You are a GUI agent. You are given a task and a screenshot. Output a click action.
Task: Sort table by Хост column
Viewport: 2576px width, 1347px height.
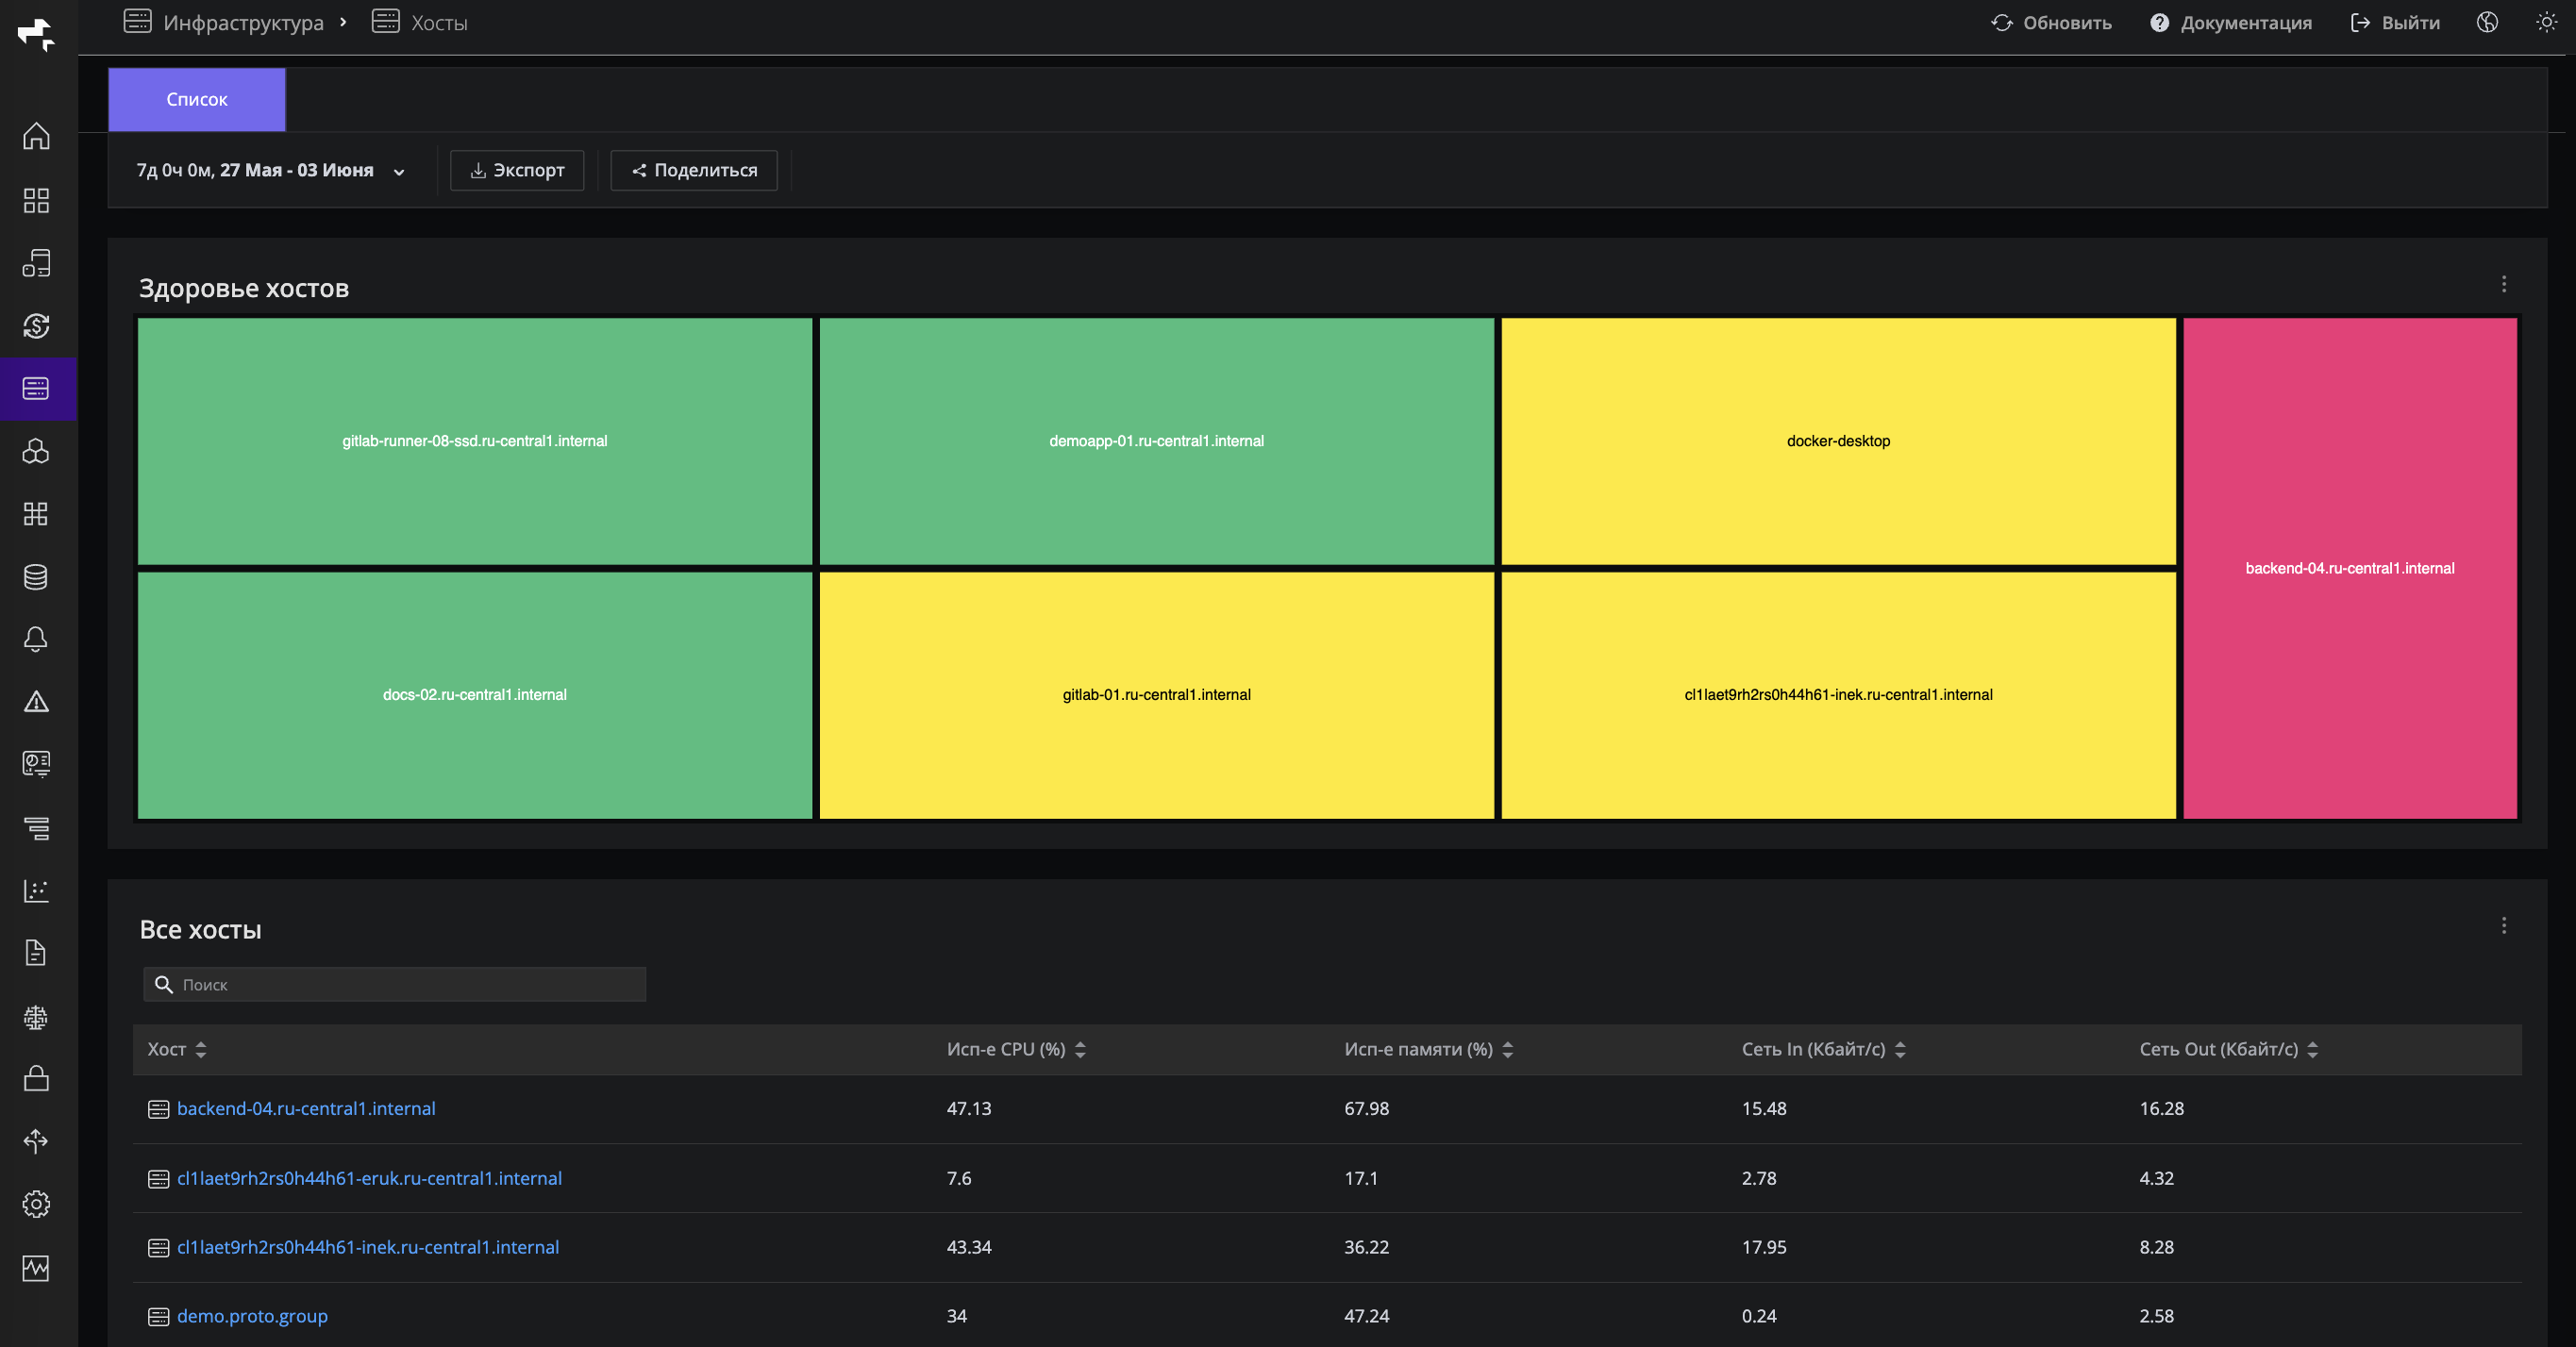pyautogui.click(x=177, y=1049)
